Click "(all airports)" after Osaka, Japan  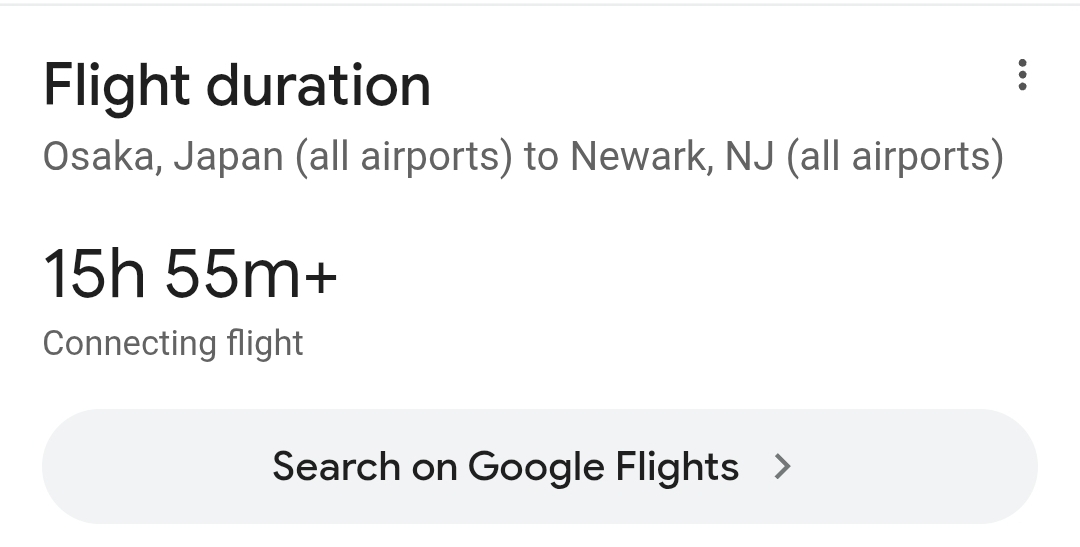point(404,157)
